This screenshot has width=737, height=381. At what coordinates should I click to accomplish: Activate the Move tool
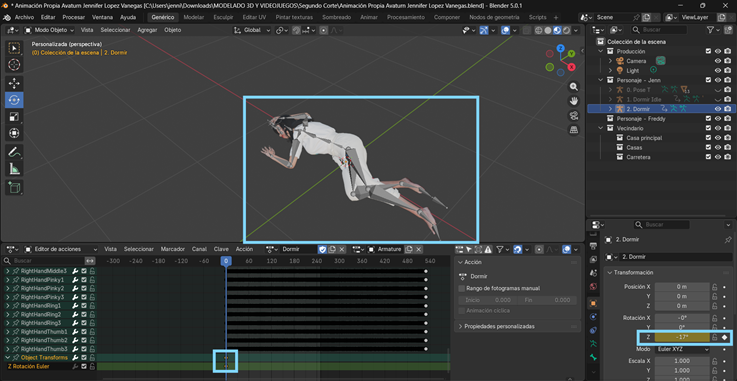point(14,84)
